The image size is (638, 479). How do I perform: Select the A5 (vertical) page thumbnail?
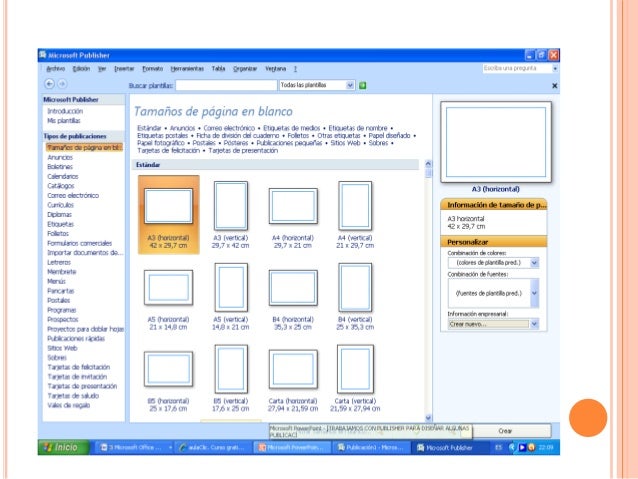click(x=231, y=287)
